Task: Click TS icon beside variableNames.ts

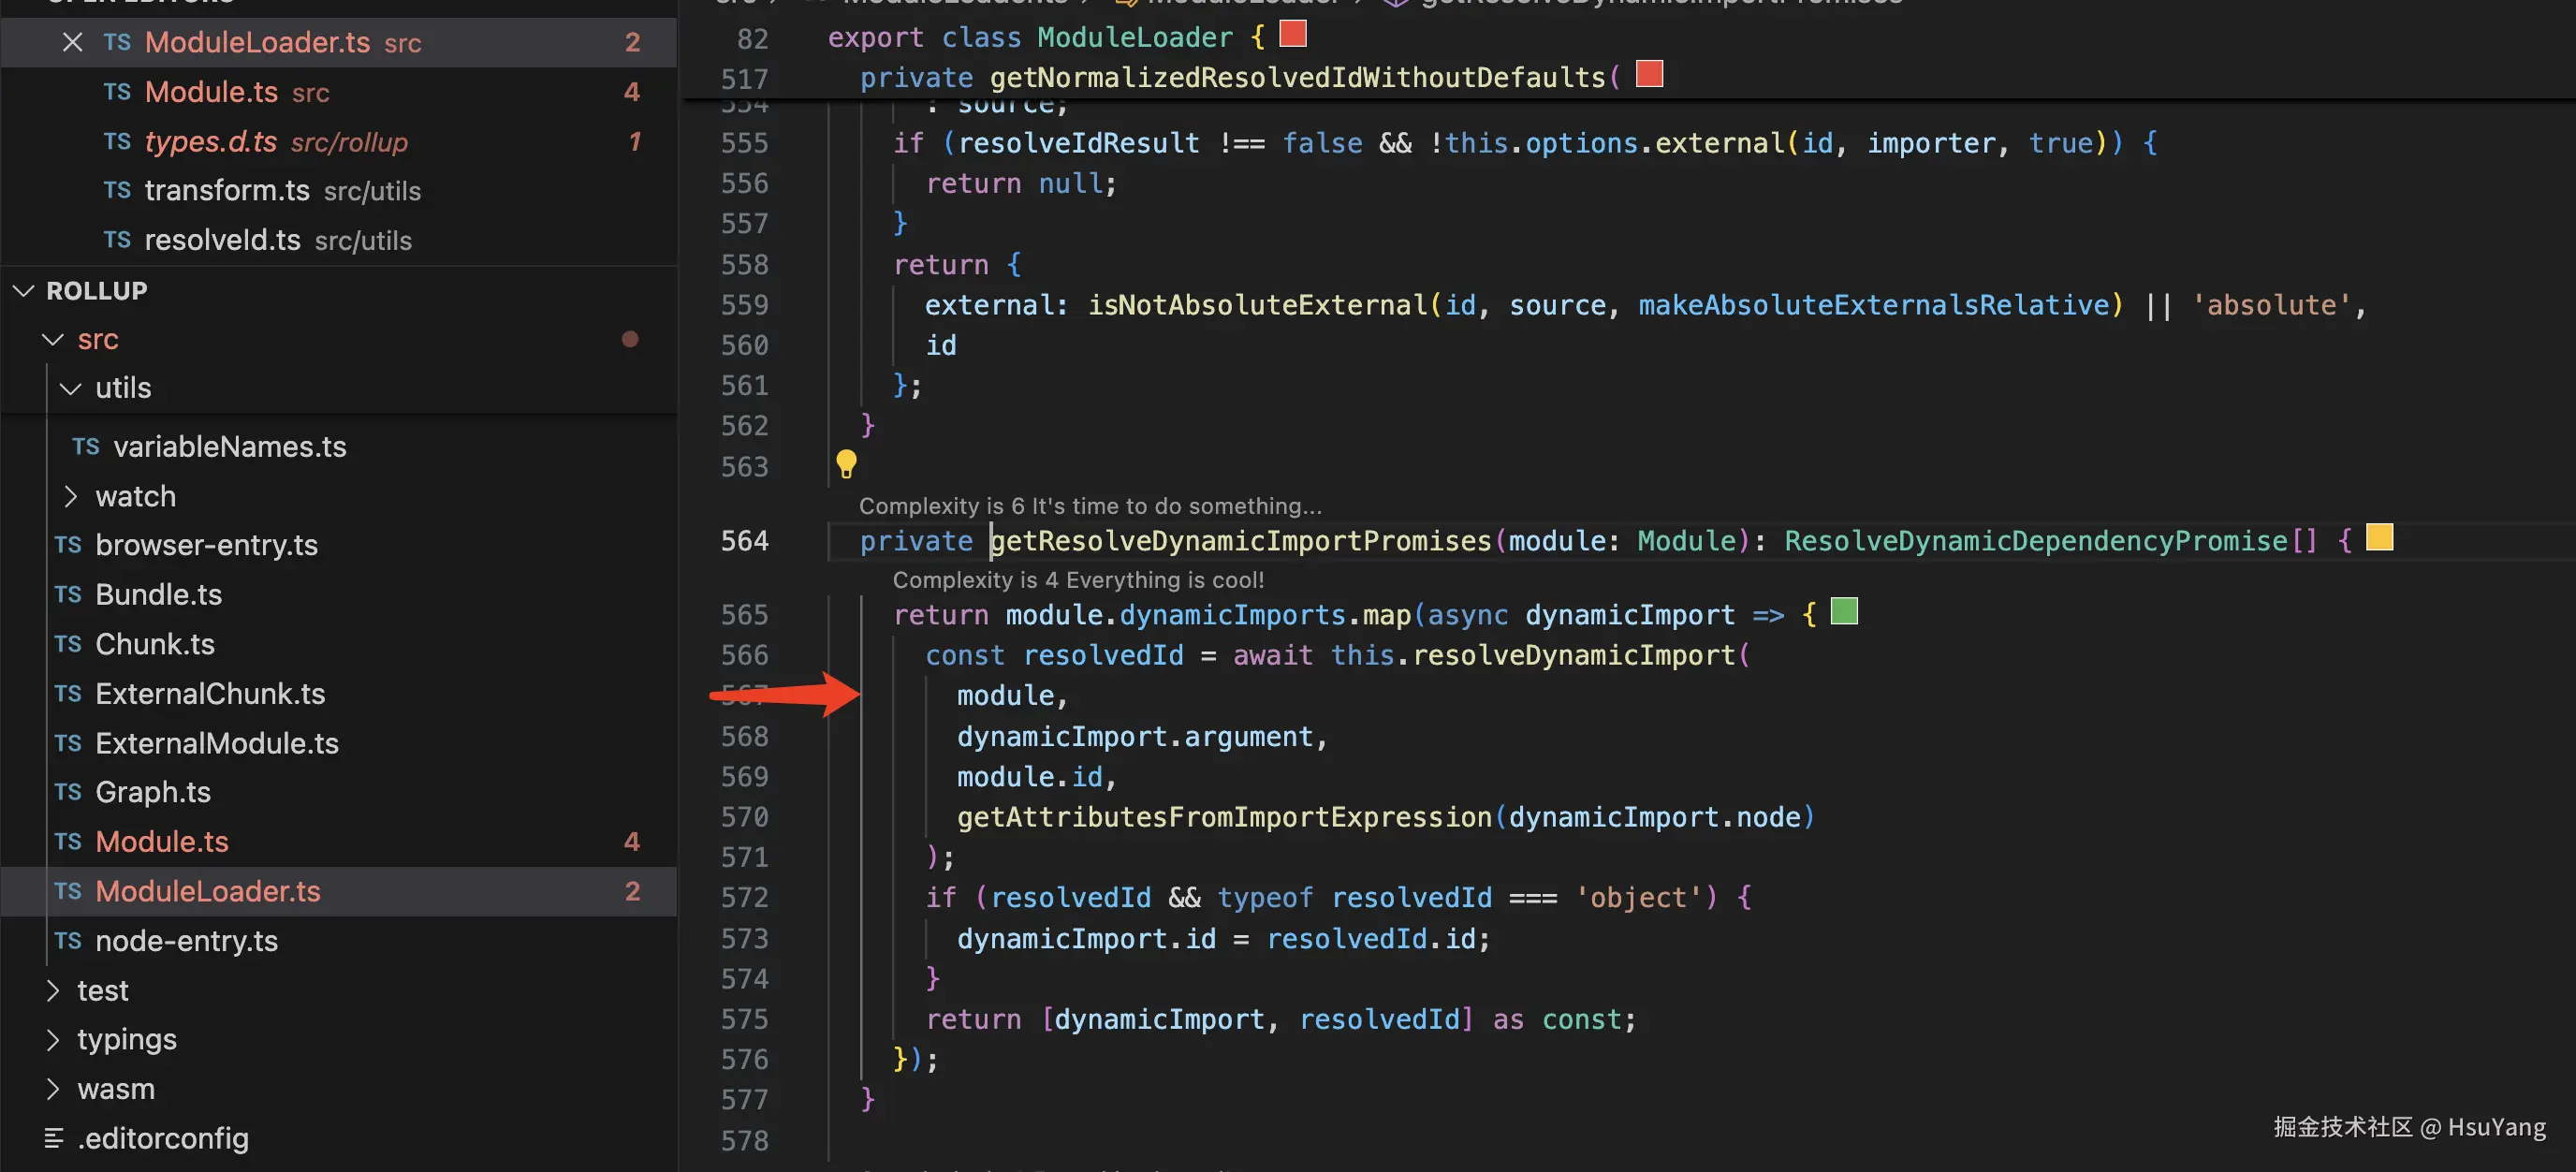Action: 86,447
